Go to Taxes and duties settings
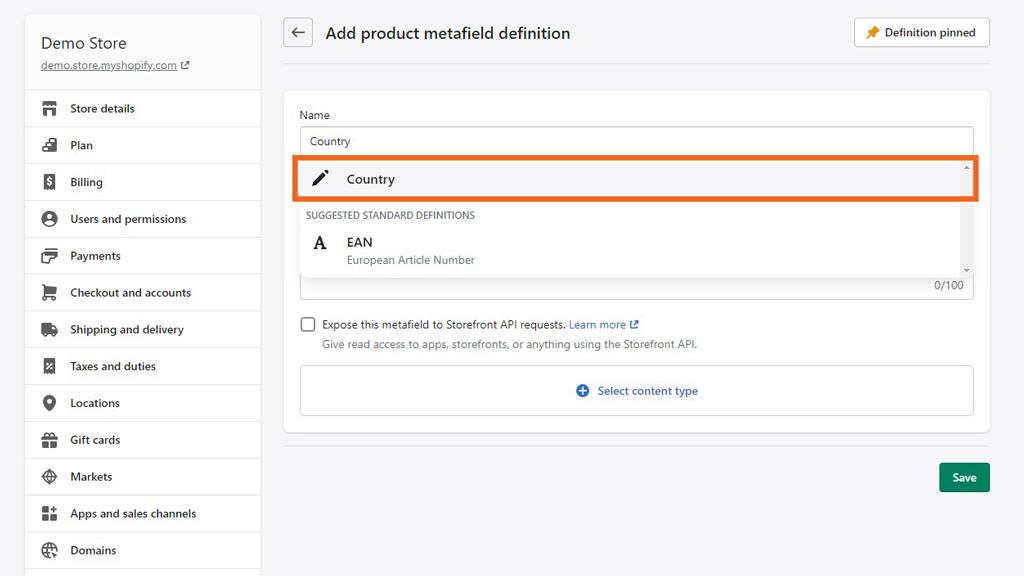Viewport: 1024px width, 576px height. click(112, 367)
